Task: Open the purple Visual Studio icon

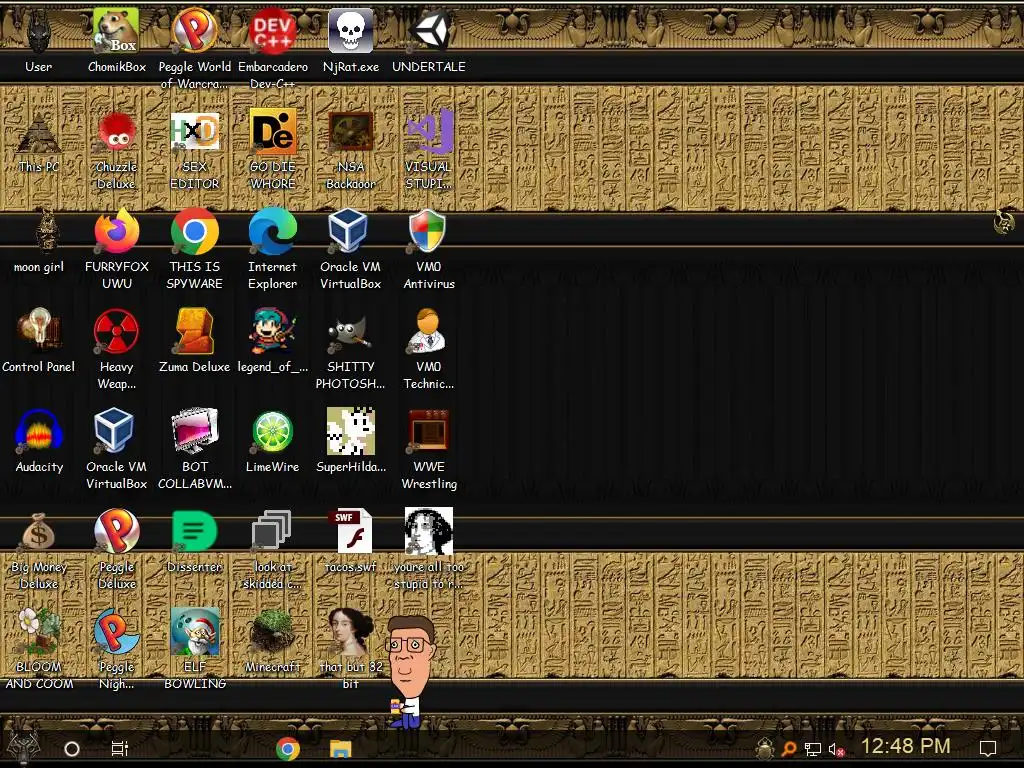Action: (x=429, y=133)
